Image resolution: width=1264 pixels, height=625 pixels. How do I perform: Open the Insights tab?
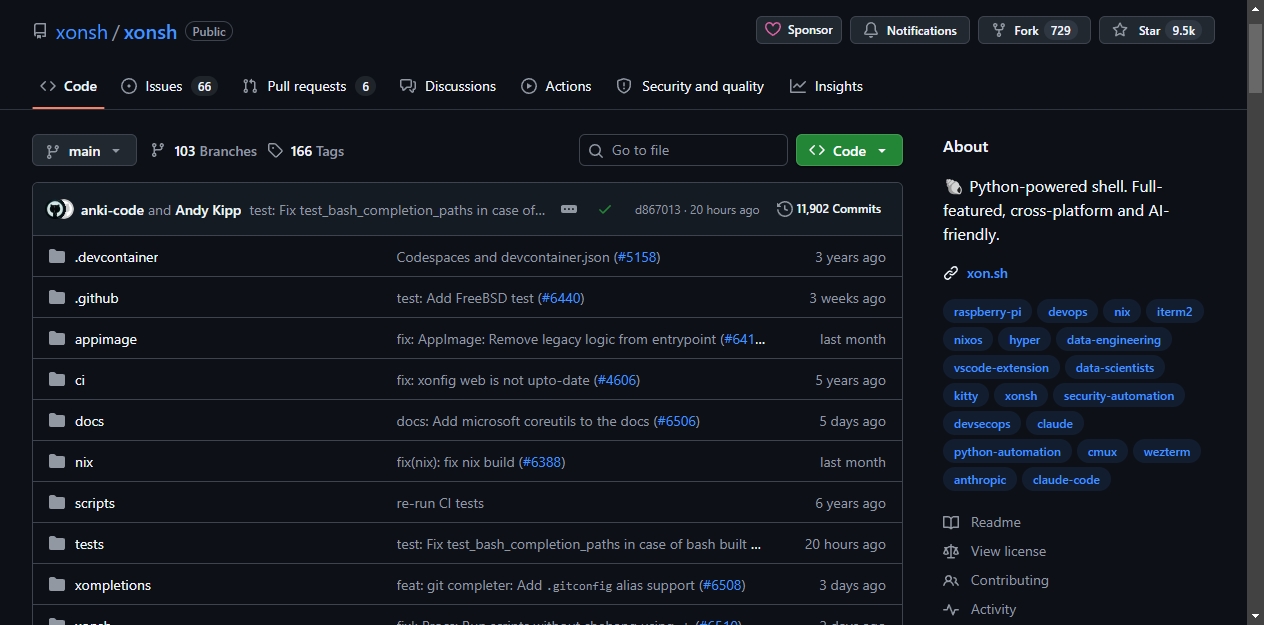tap(826, 86)
